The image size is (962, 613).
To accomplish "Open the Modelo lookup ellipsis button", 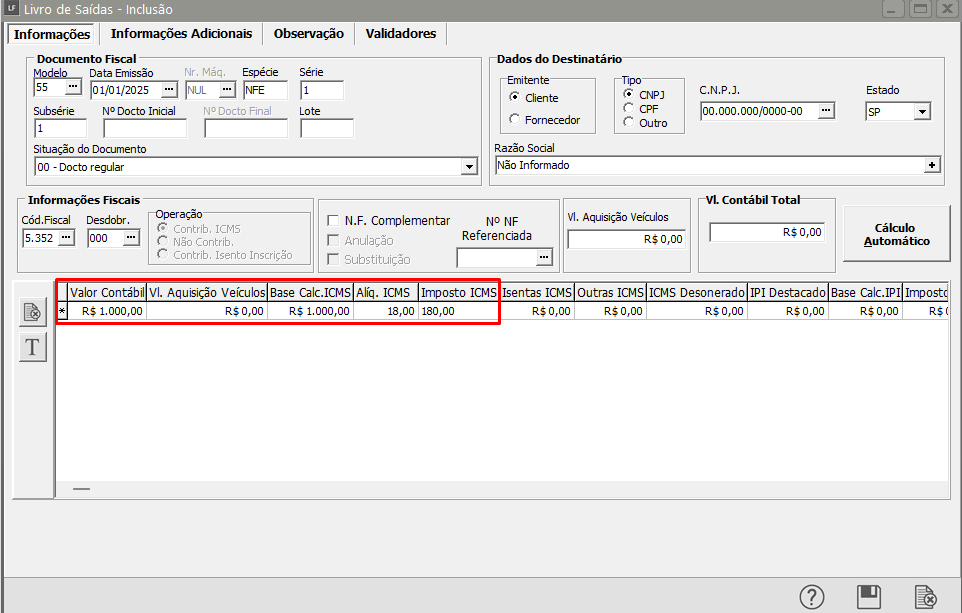I will [72, 89].
